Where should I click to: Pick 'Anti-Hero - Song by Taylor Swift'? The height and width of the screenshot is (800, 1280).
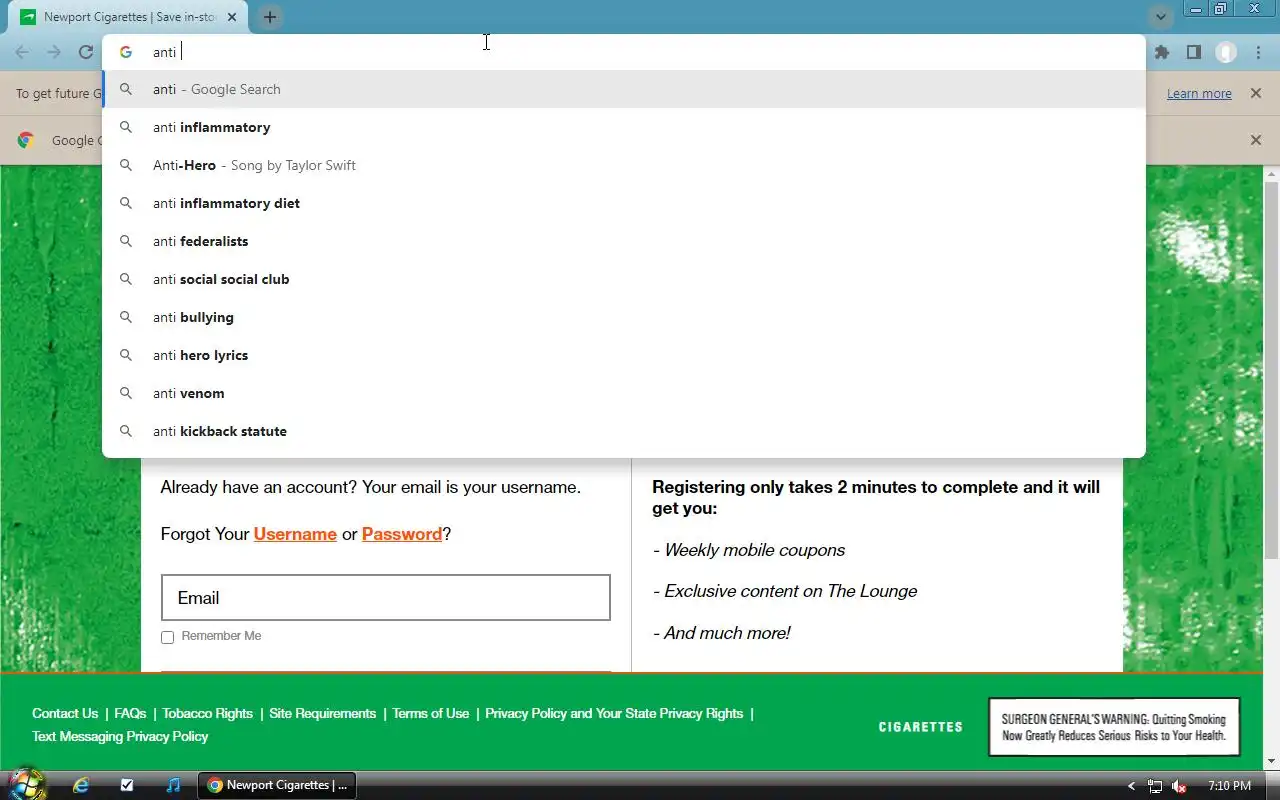[x=624, y=165]
